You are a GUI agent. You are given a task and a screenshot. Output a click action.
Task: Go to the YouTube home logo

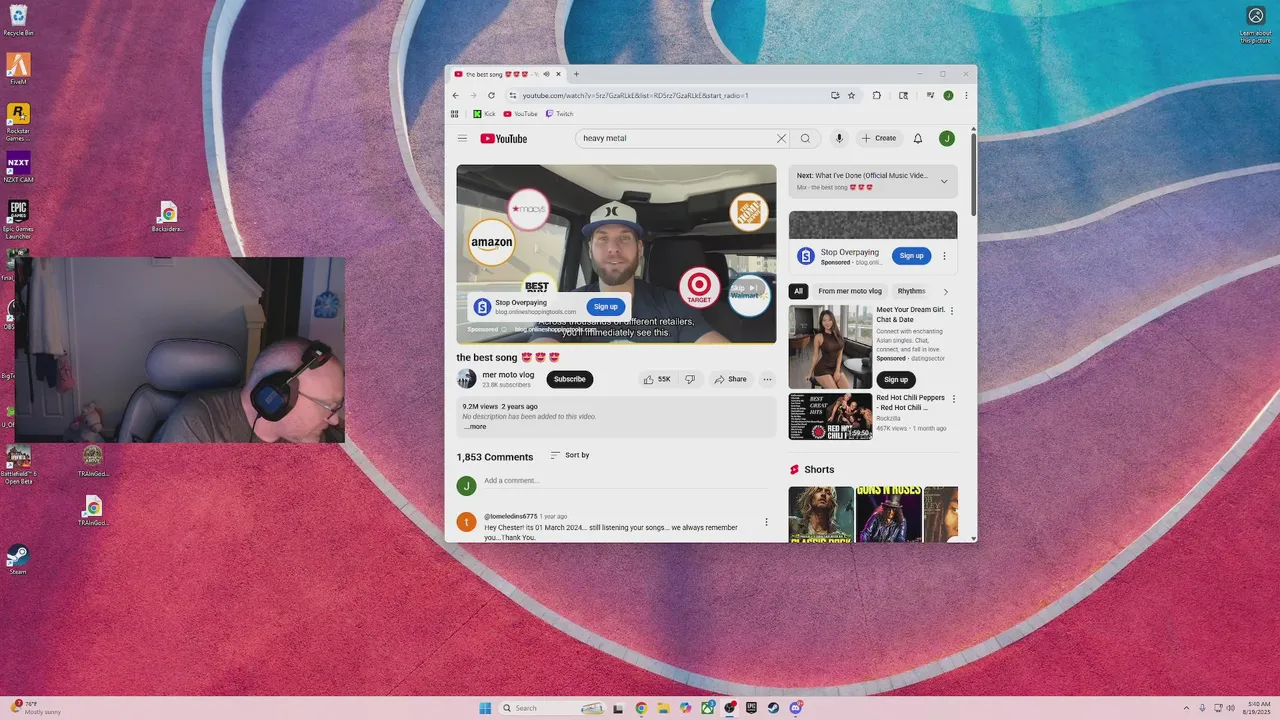(504, 139)
